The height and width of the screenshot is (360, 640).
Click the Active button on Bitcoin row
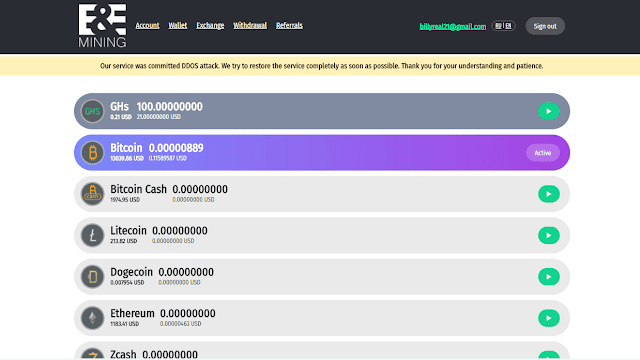point(543,153)
